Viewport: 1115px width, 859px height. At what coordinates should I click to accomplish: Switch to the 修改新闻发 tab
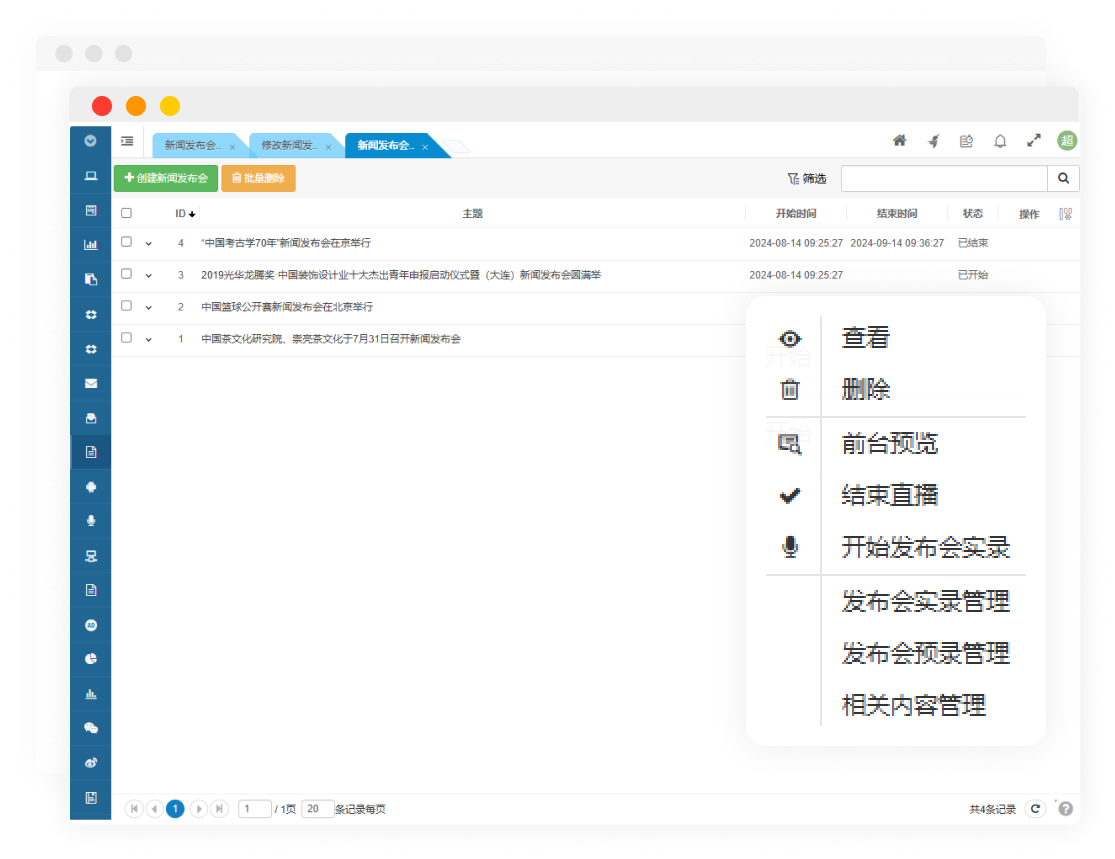coord(289,146)
